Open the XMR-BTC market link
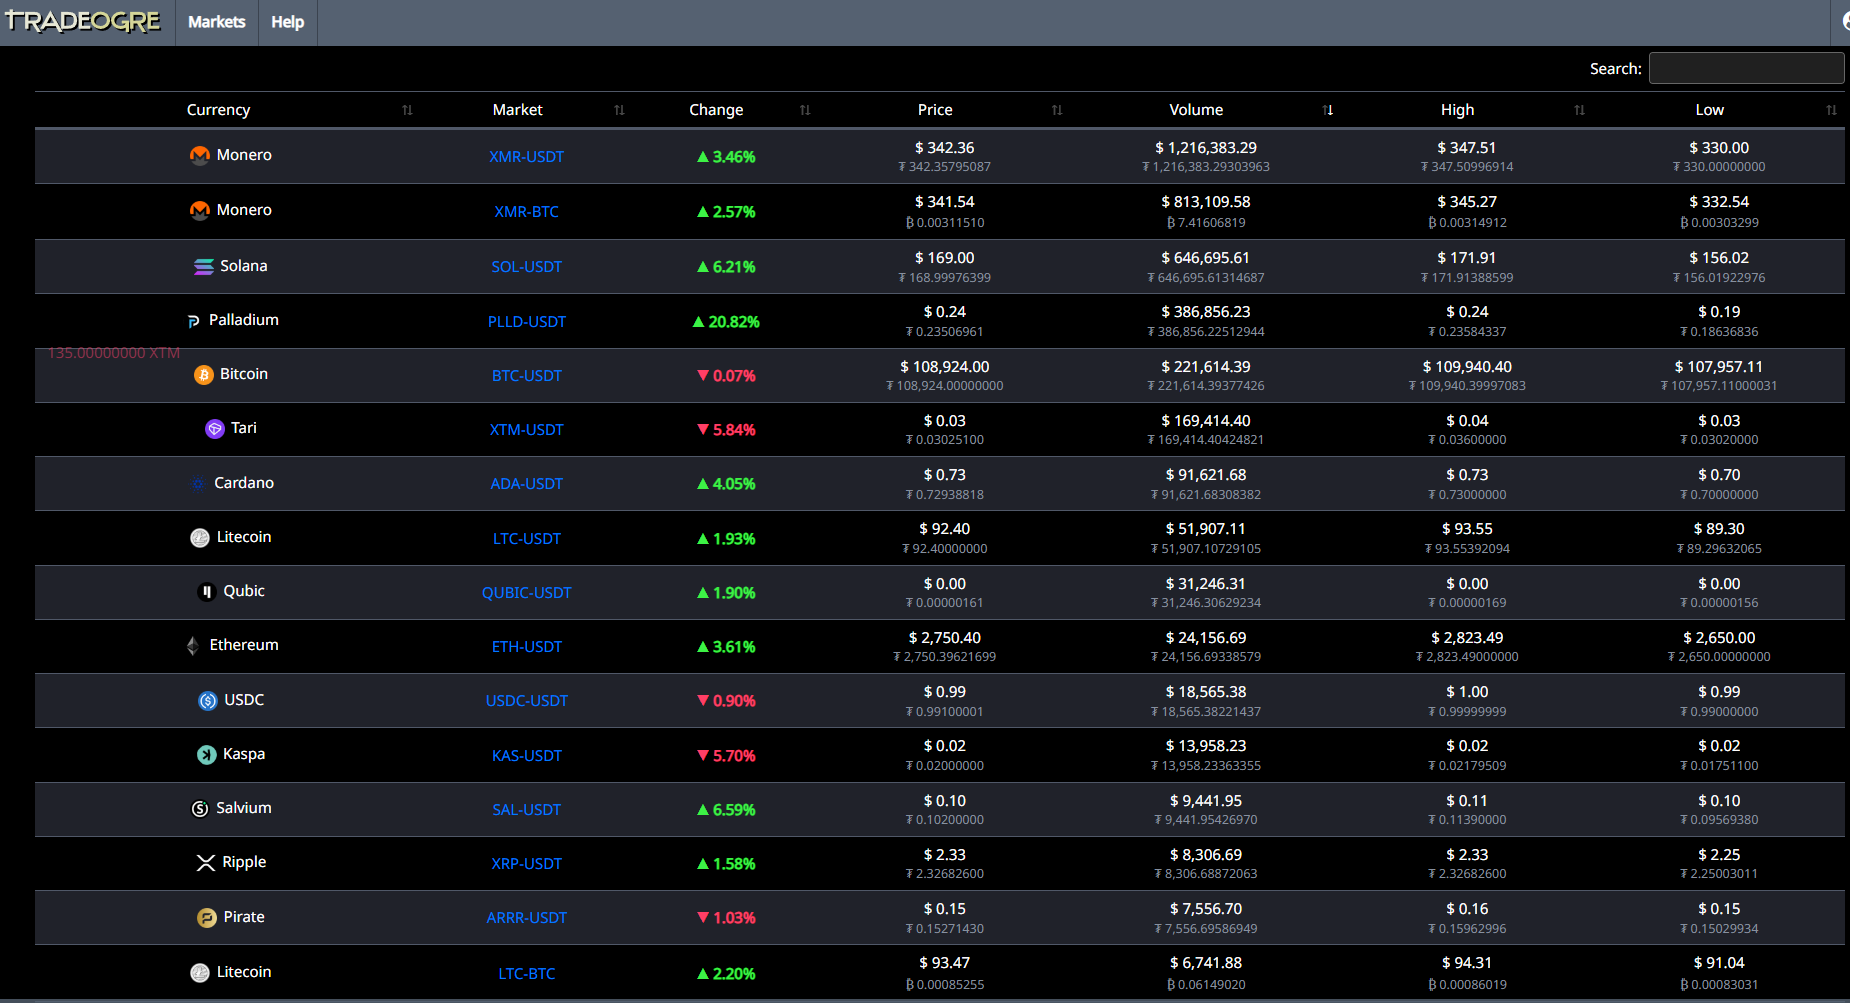 [527, 212]
